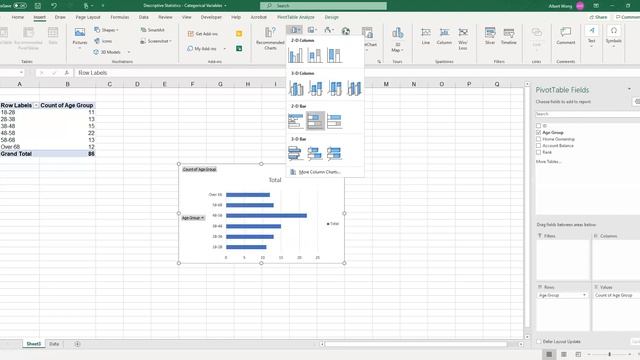This screenshot has width=640, height=360.
Task: Click the More Tables link
Action: pyautogui.click(x=548, y=162)
